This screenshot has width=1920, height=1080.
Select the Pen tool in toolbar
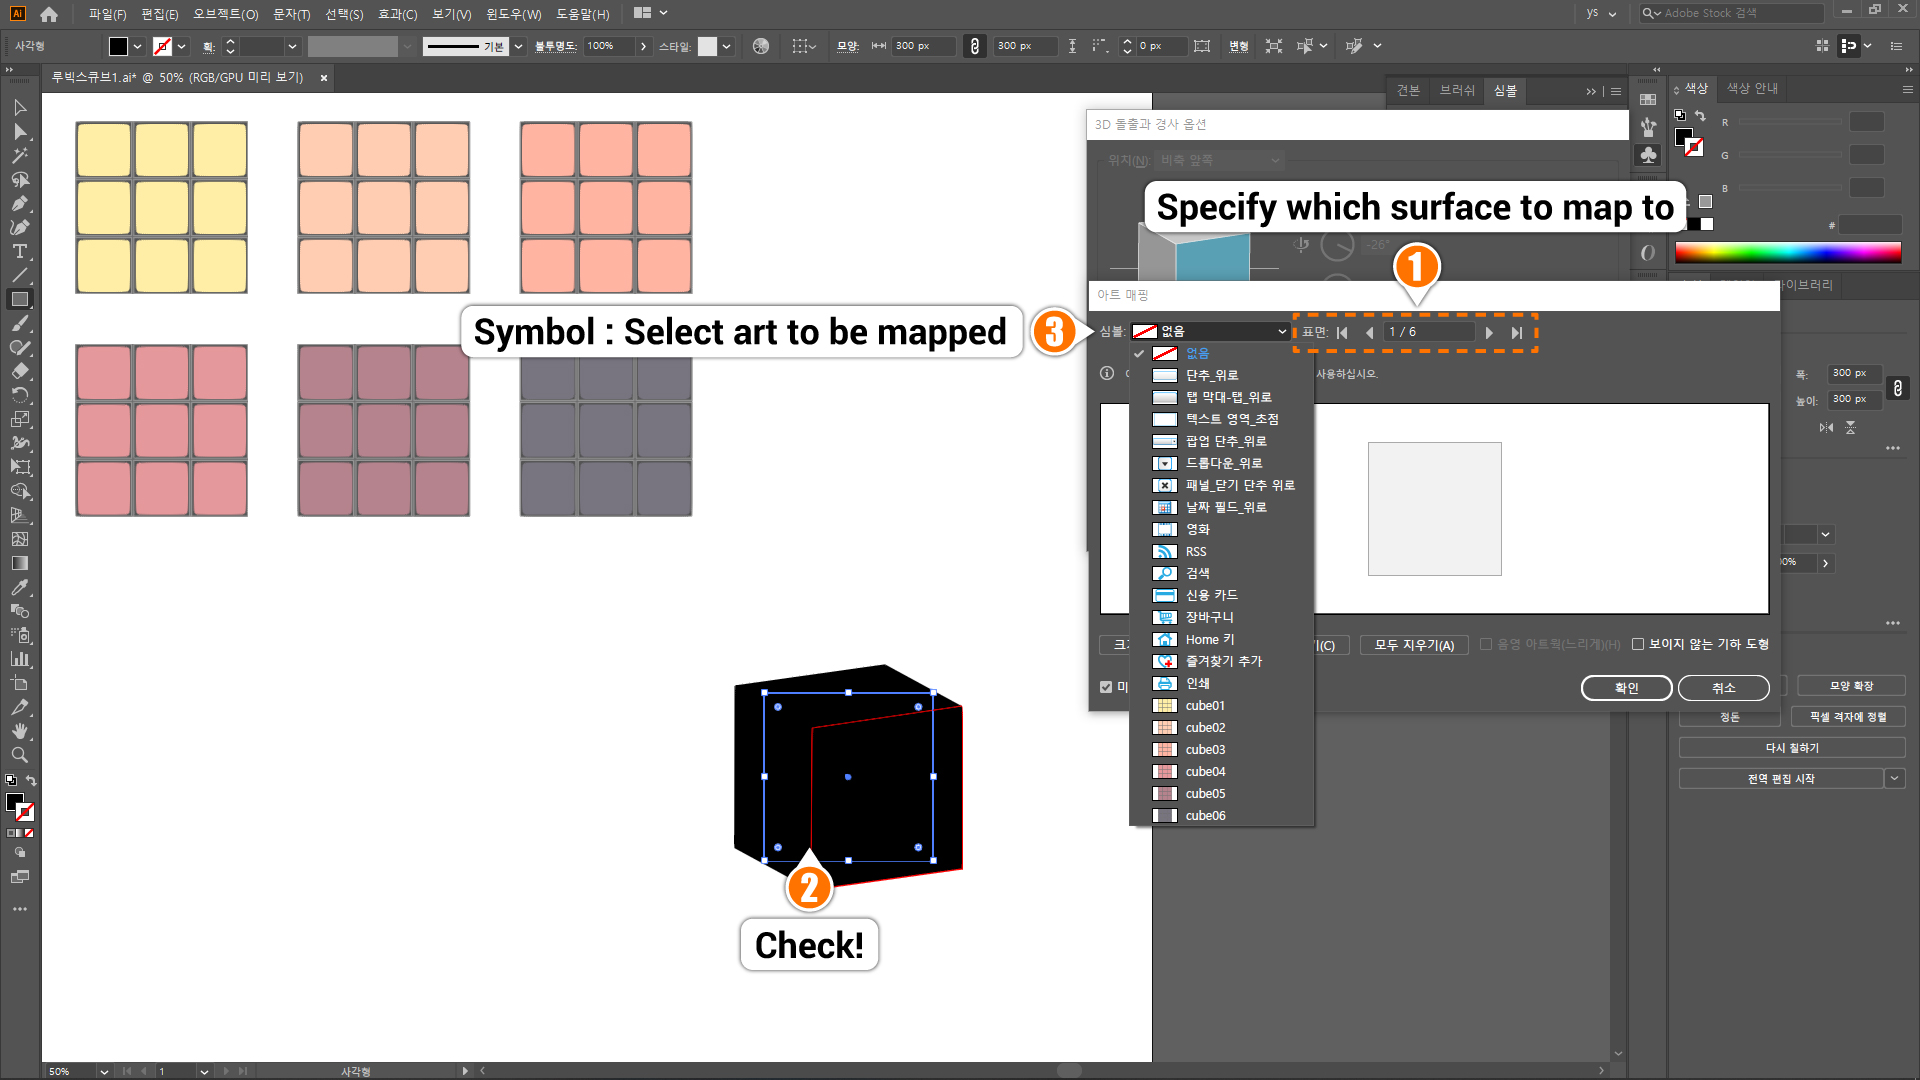point(19,203)
